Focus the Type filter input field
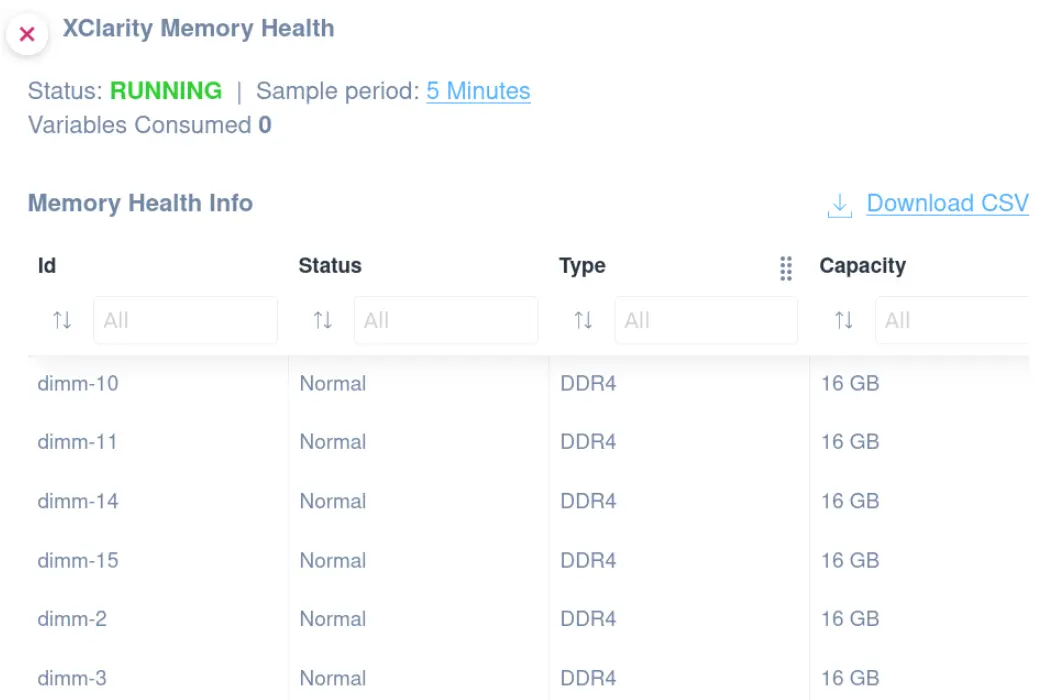The image size is (1037, 700). point(706,320)
